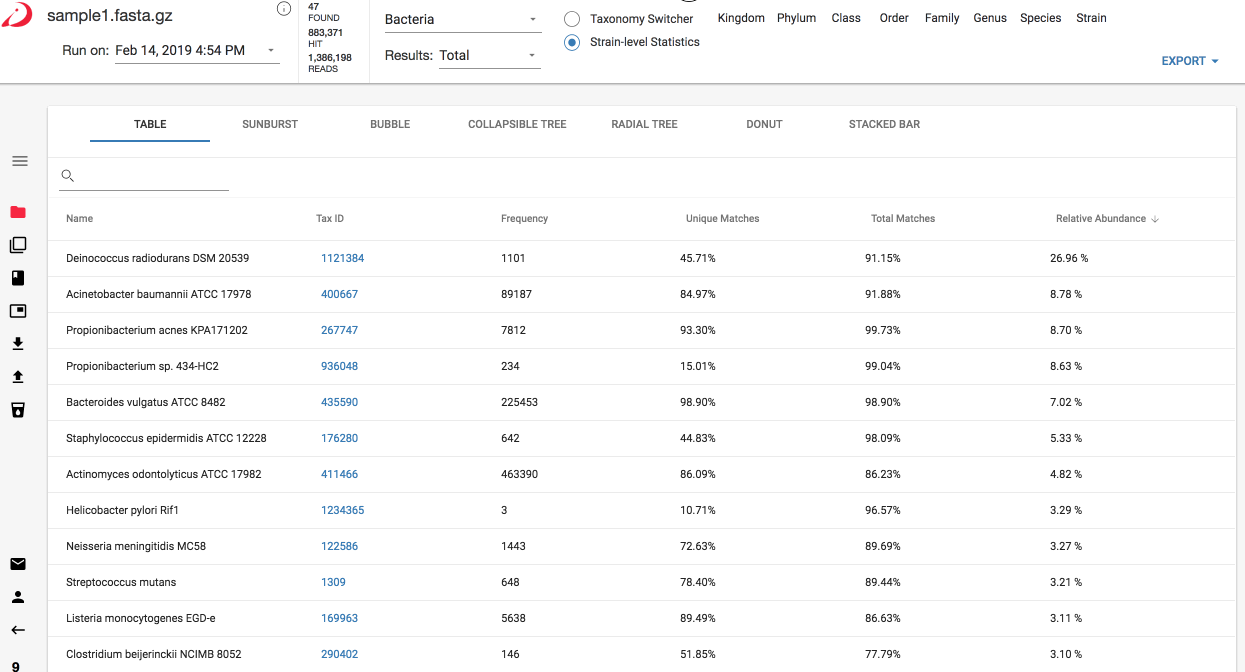Select the Strain taxonomy level
This screenshot has width=1245, height=672.
1091,18
